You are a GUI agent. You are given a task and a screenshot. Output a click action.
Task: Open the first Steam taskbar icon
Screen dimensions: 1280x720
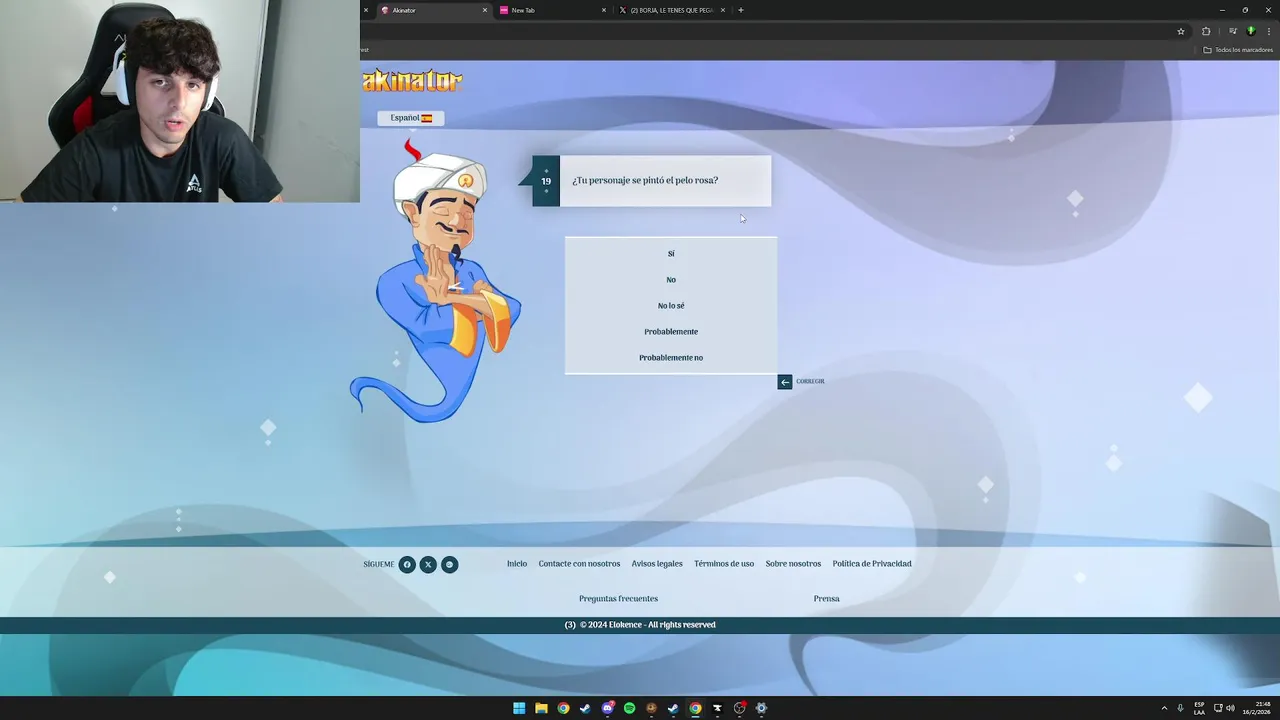(x=585, y=708)
